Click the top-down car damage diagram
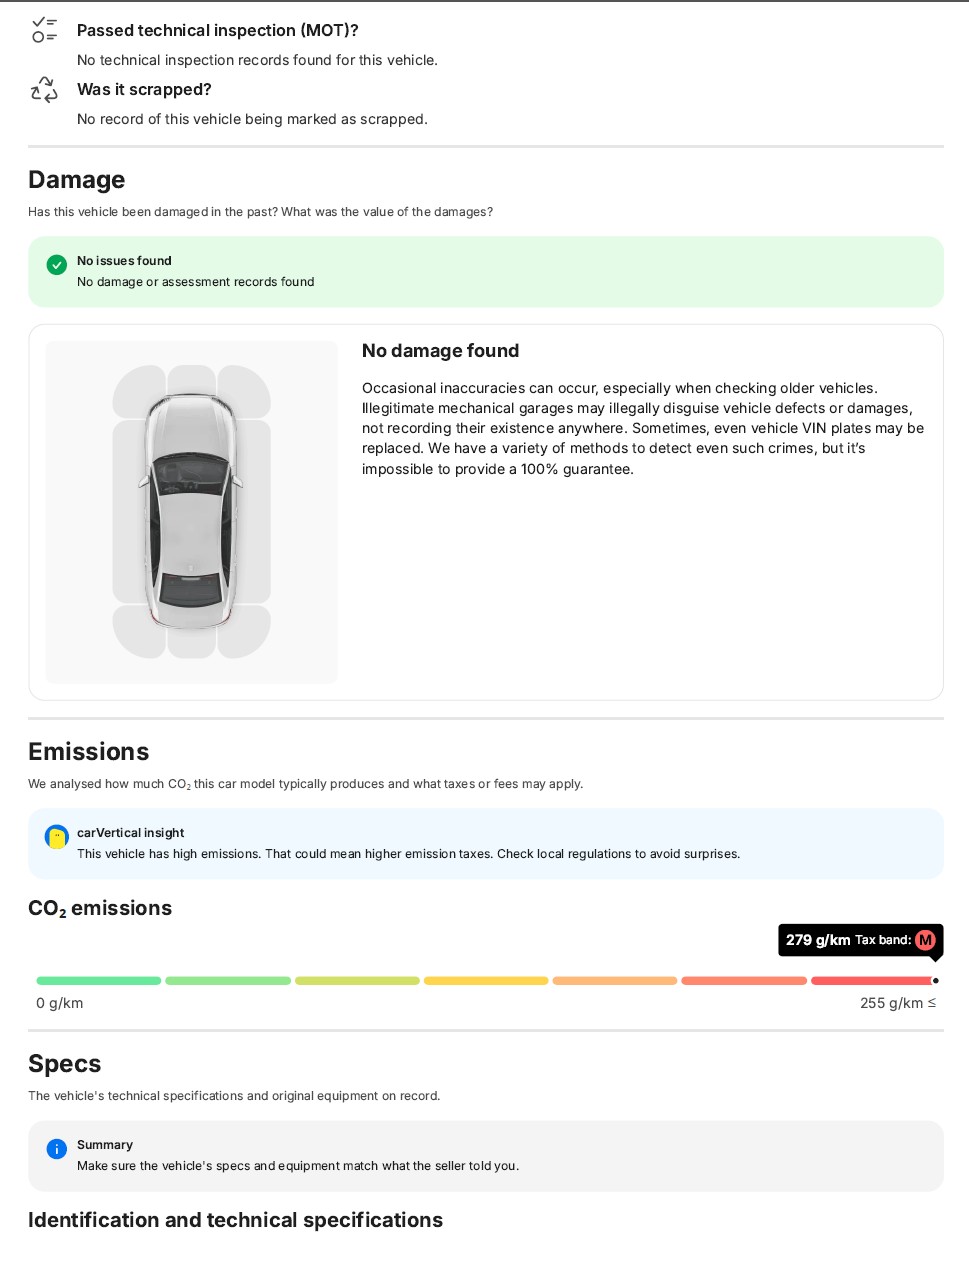The image size is (969, 1282). 192,512
